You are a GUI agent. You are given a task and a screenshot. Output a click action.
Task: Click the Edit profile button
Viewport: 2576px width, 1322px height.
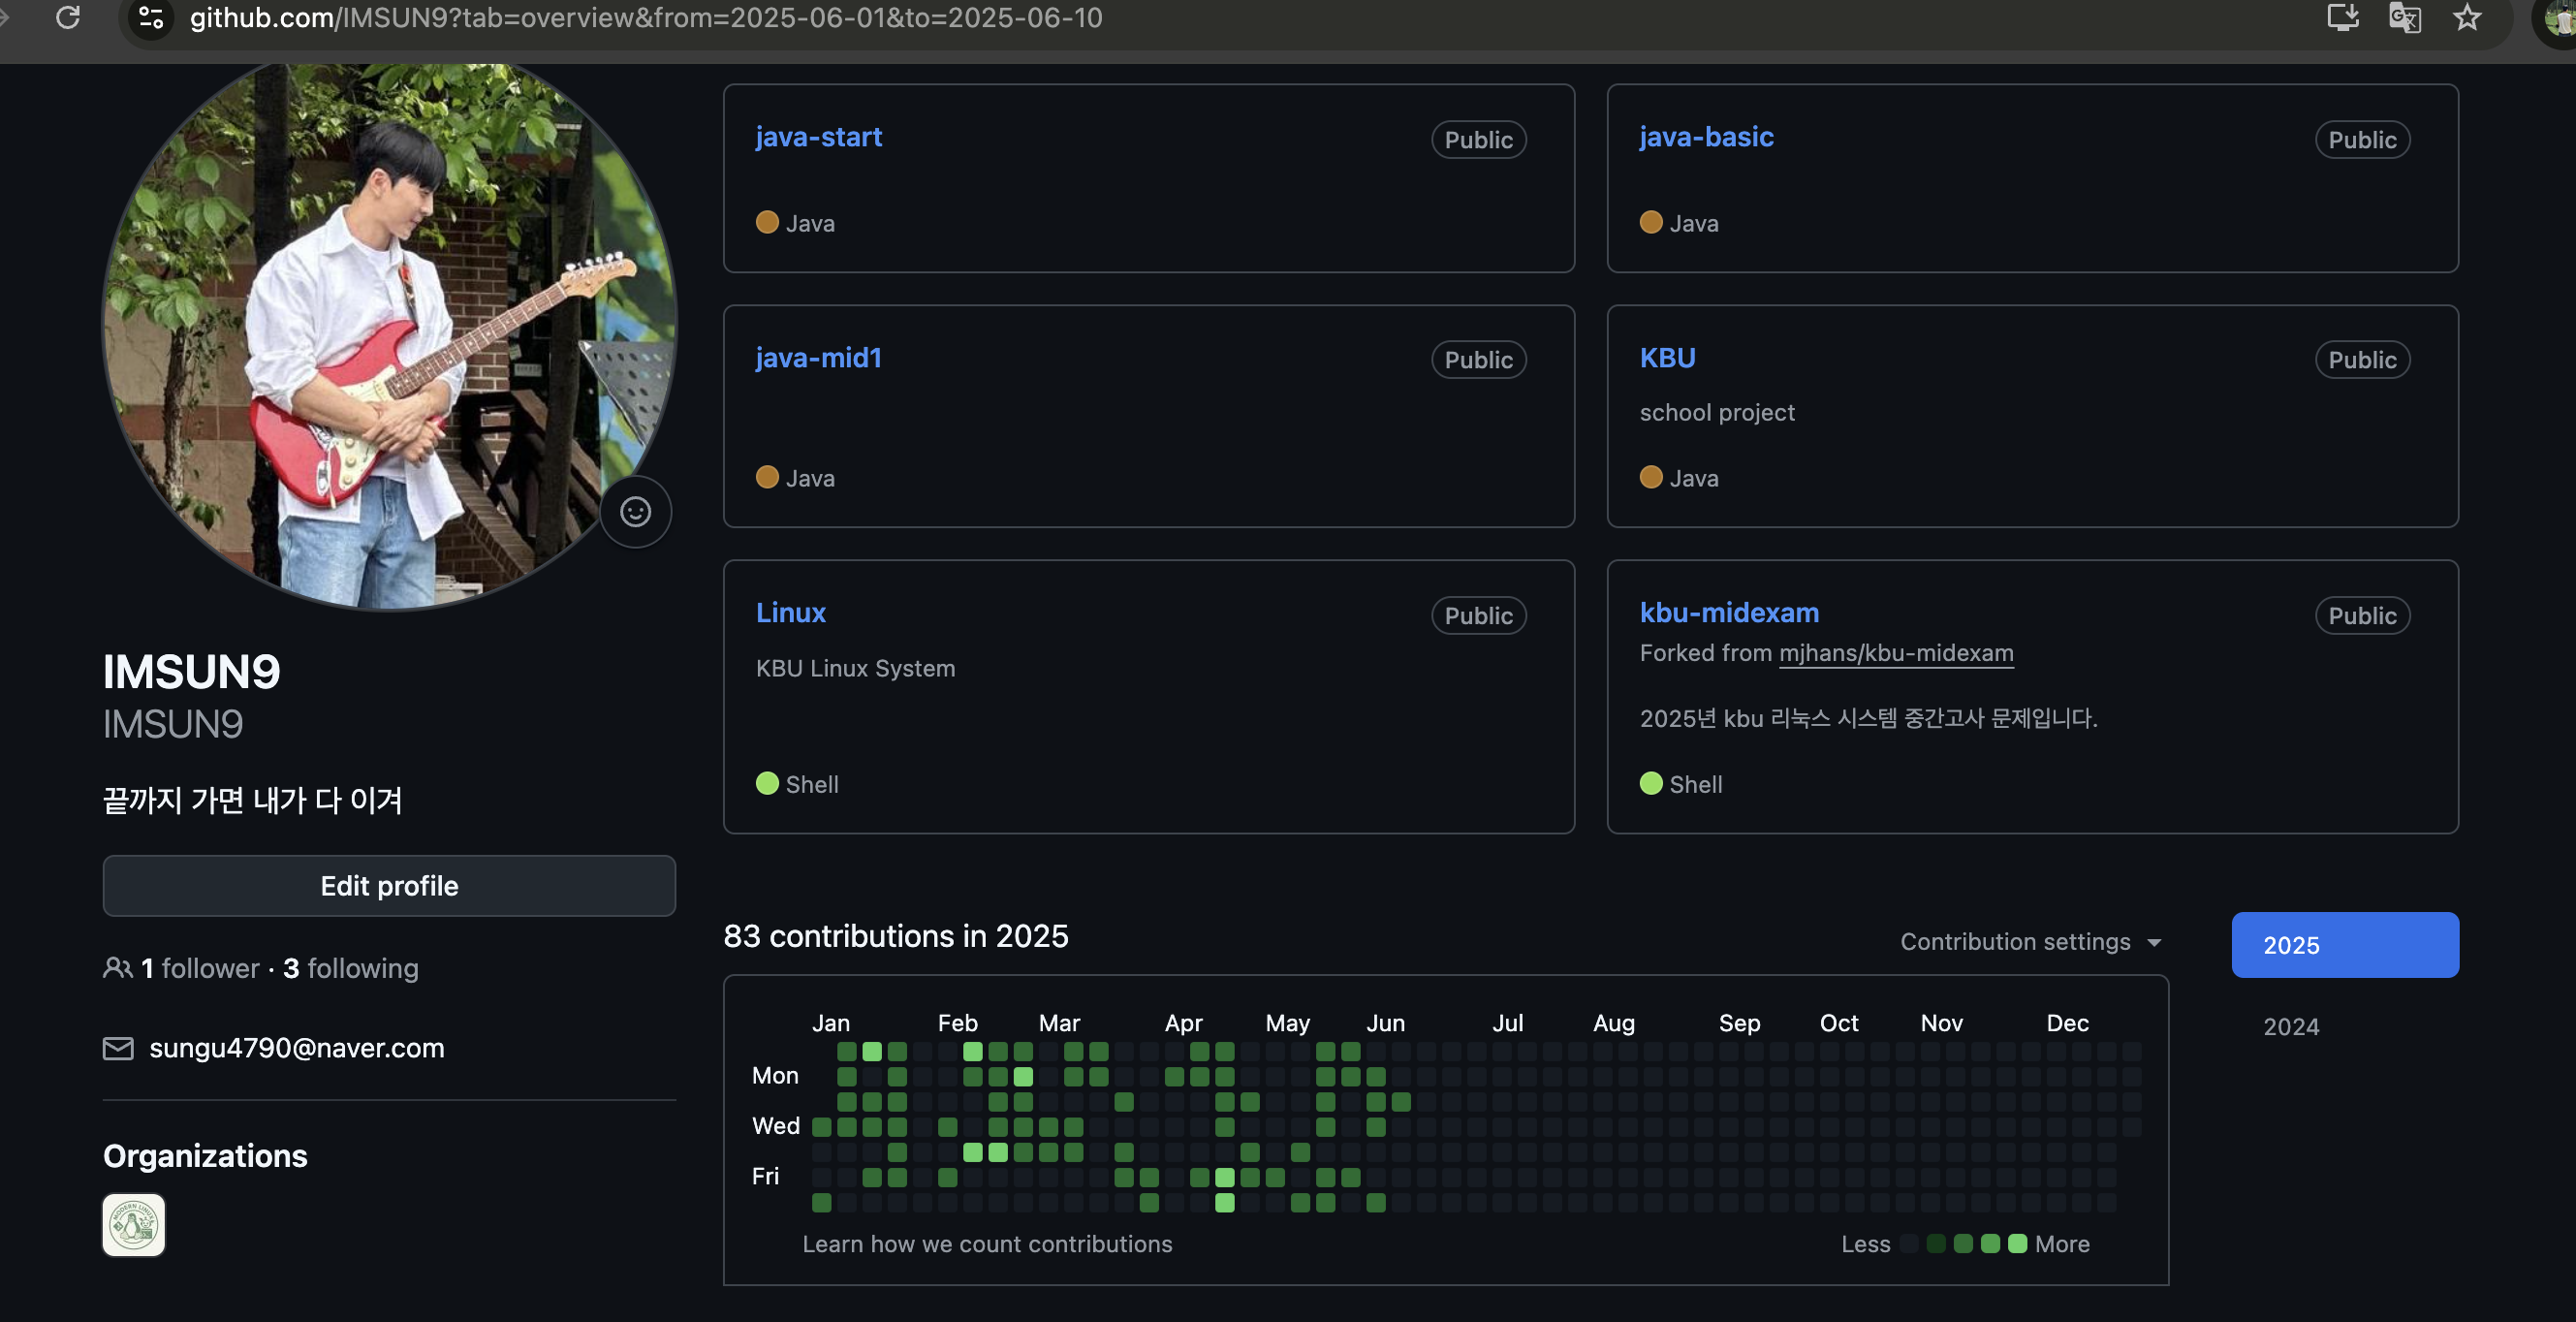coord(389,885)
